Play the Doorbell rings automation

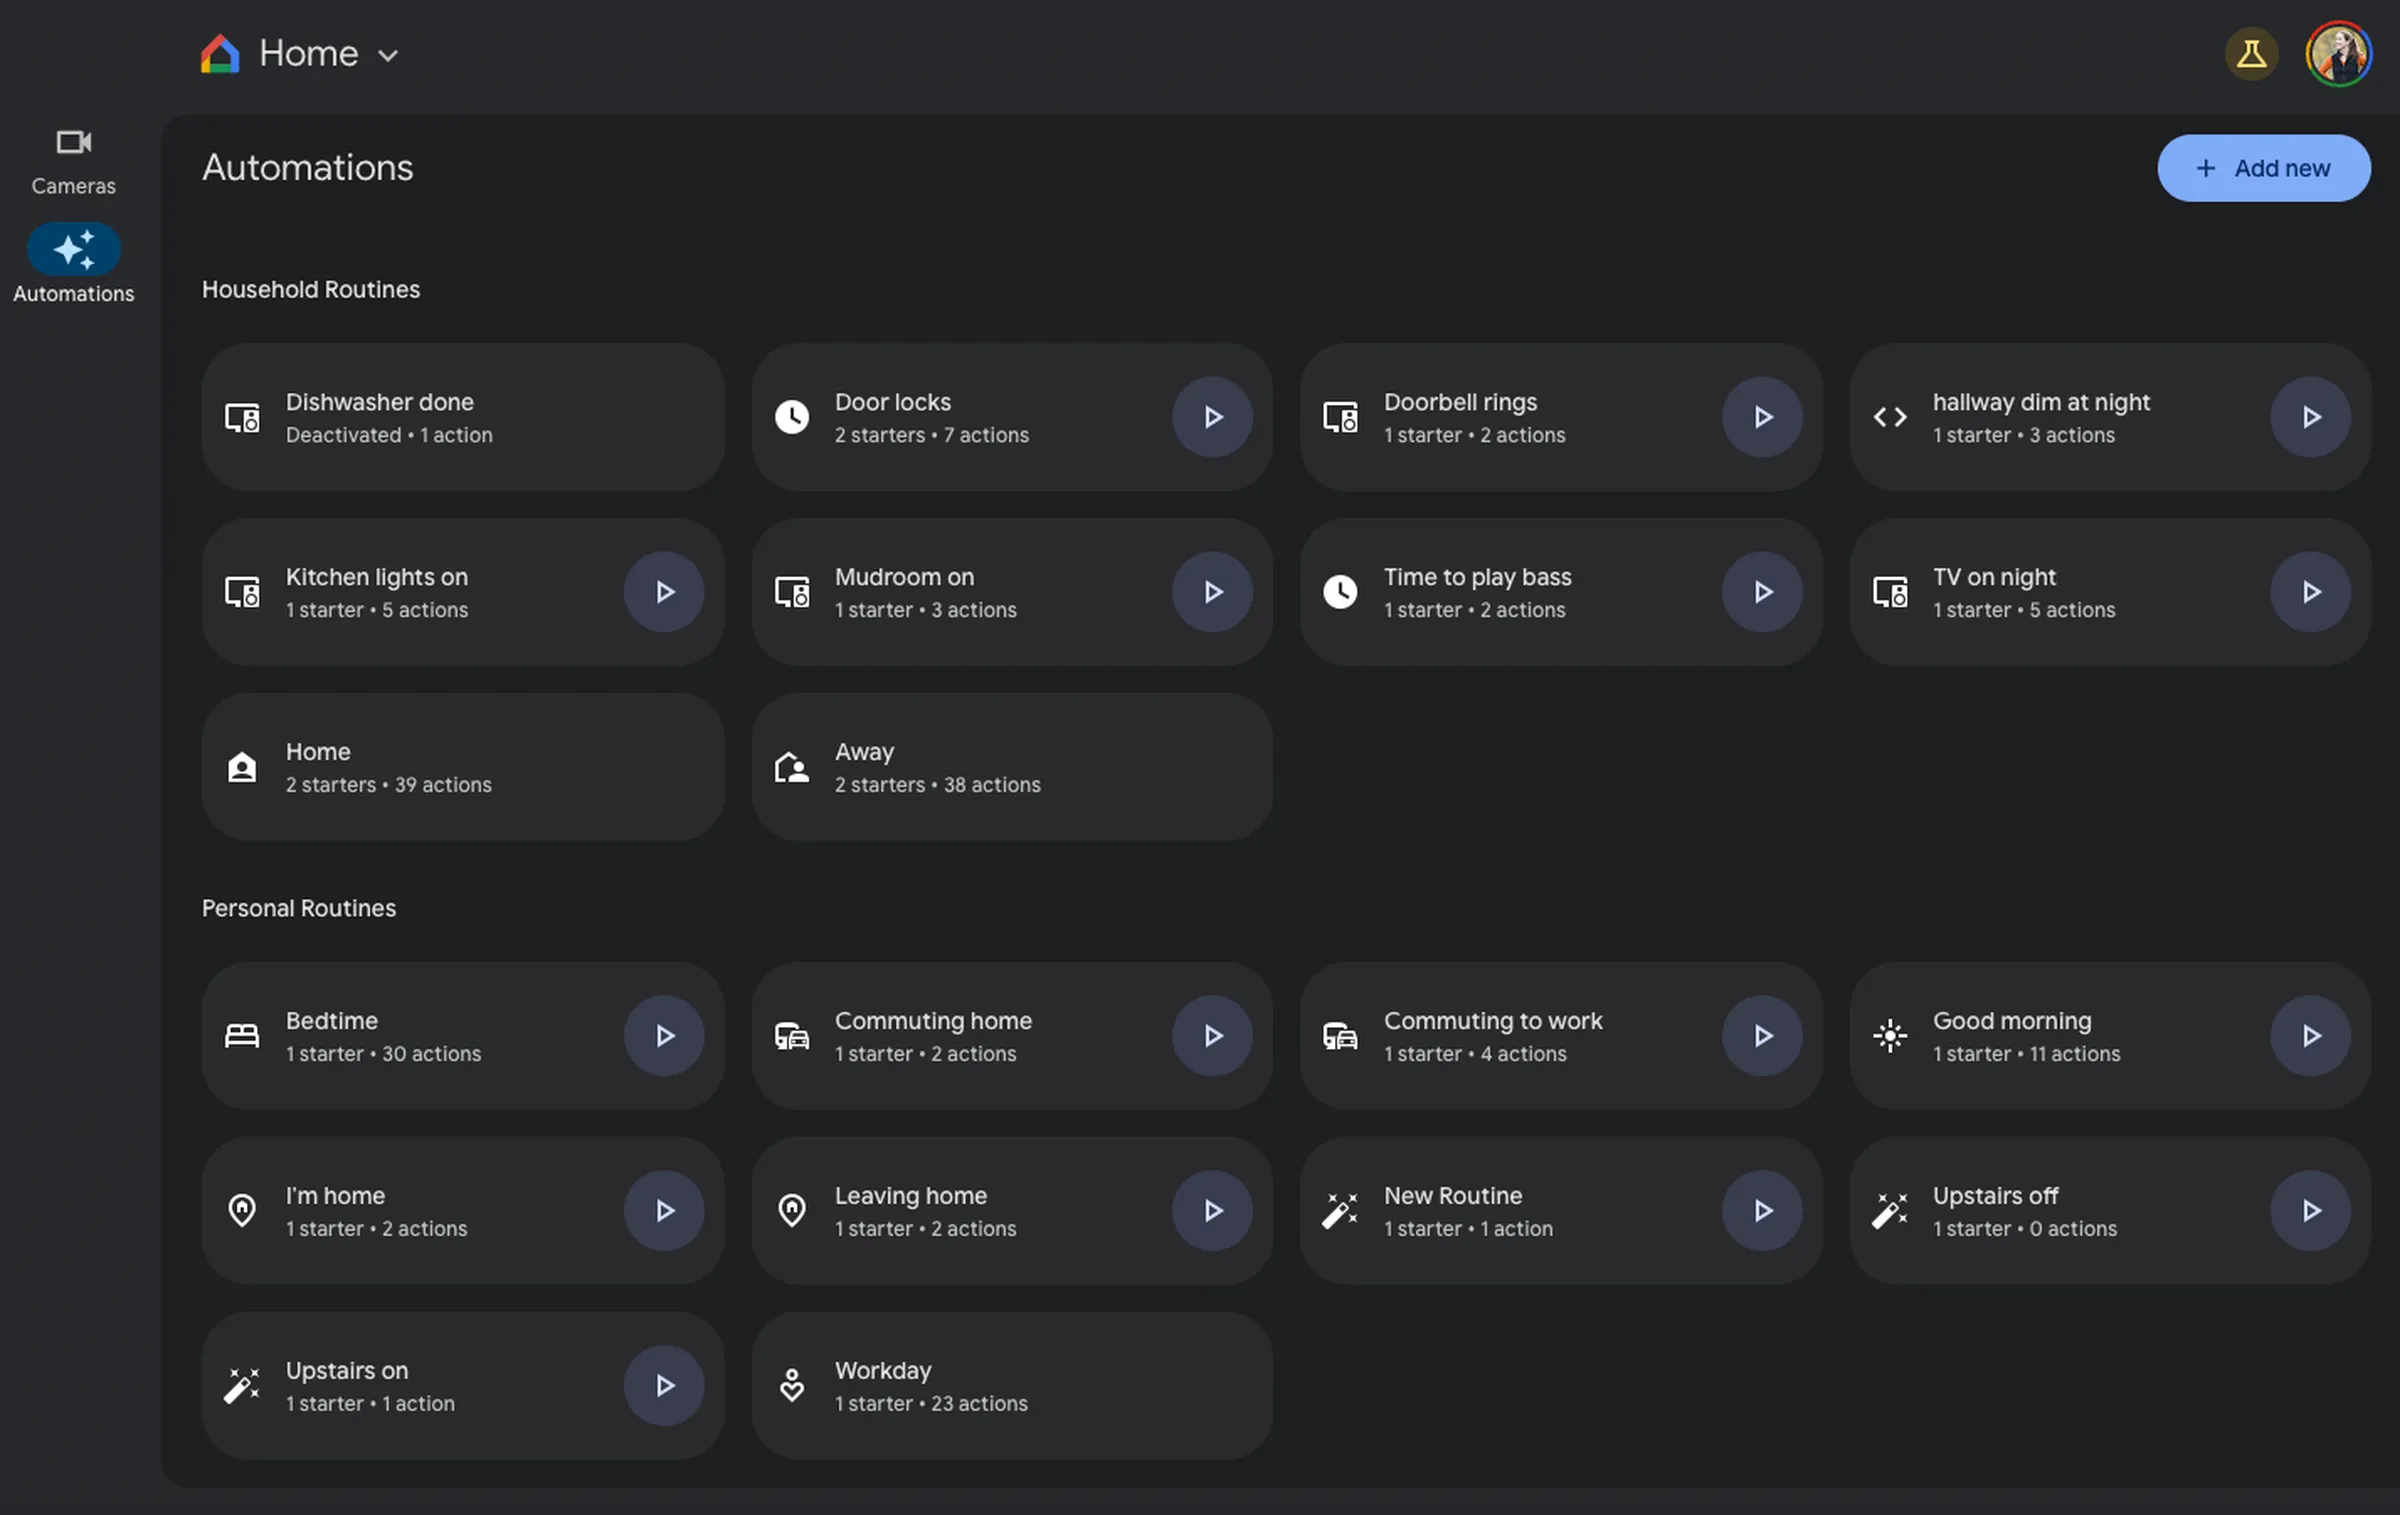click(1762, 417)
